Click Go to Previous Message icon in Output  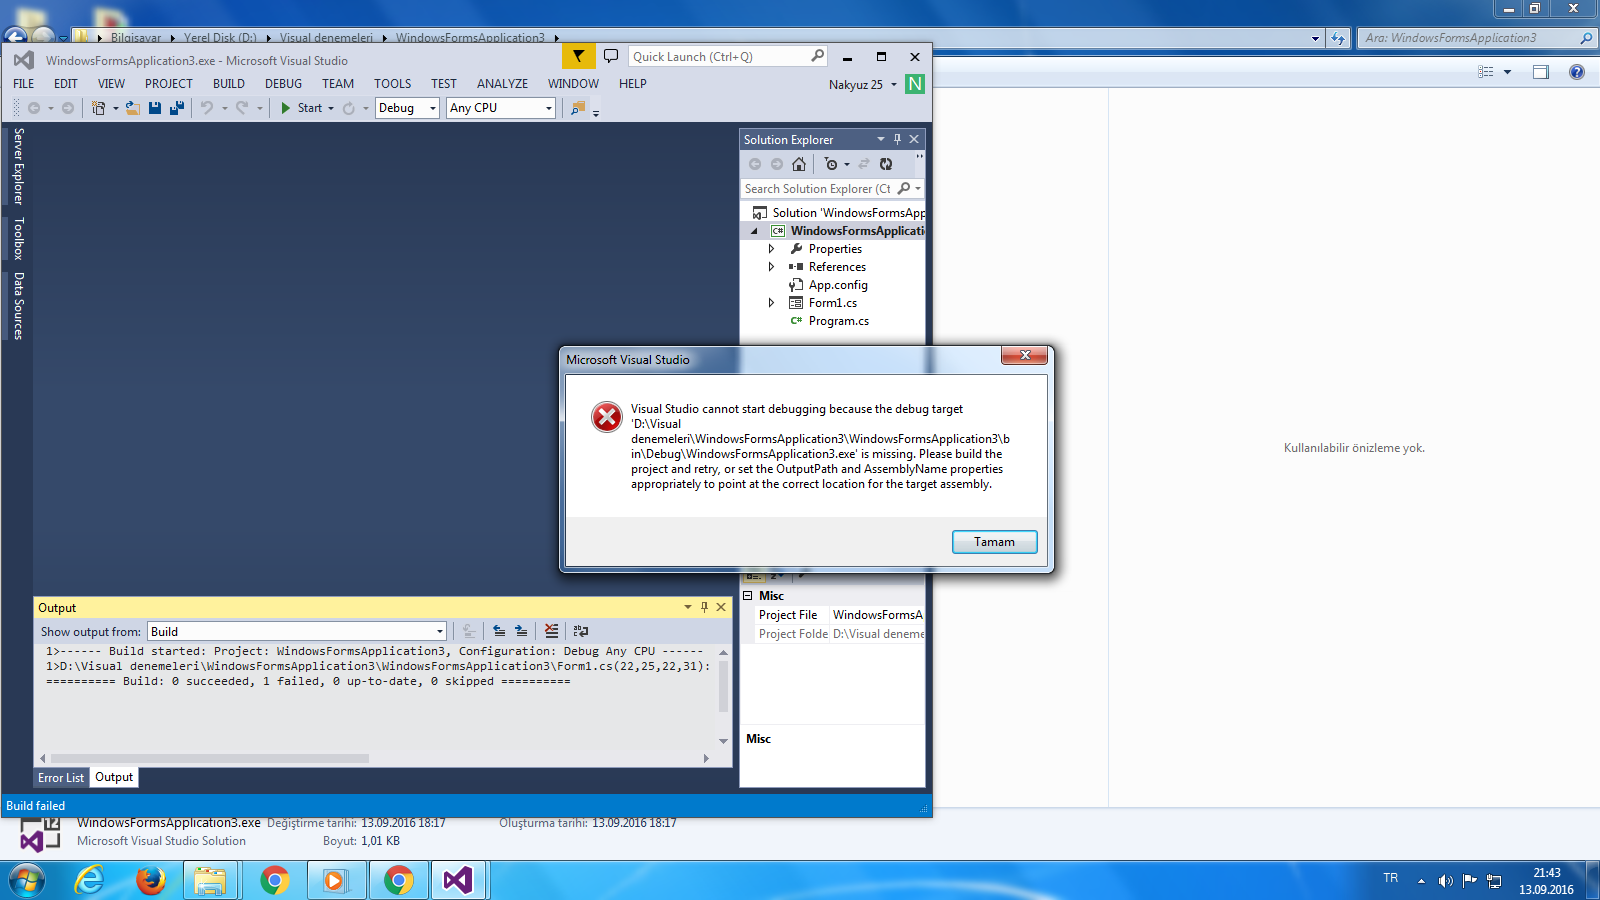click(499, 631)
